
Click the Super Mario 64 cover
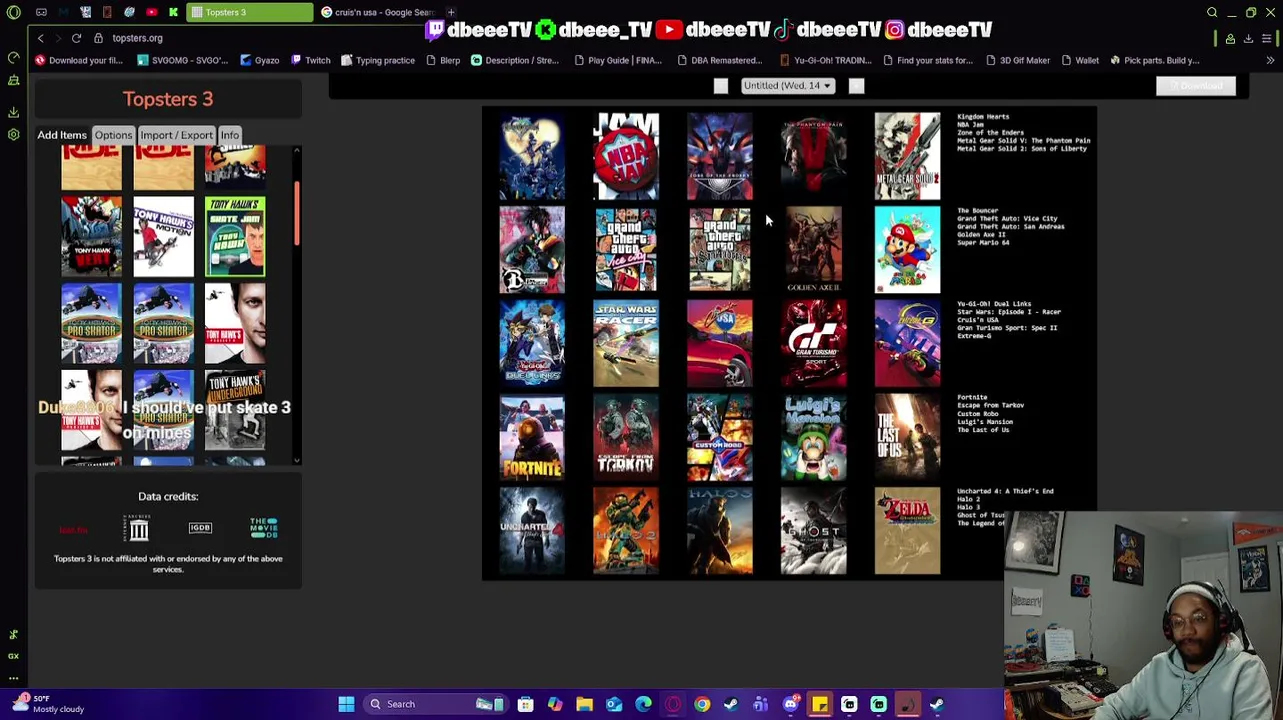click(907, 250)
